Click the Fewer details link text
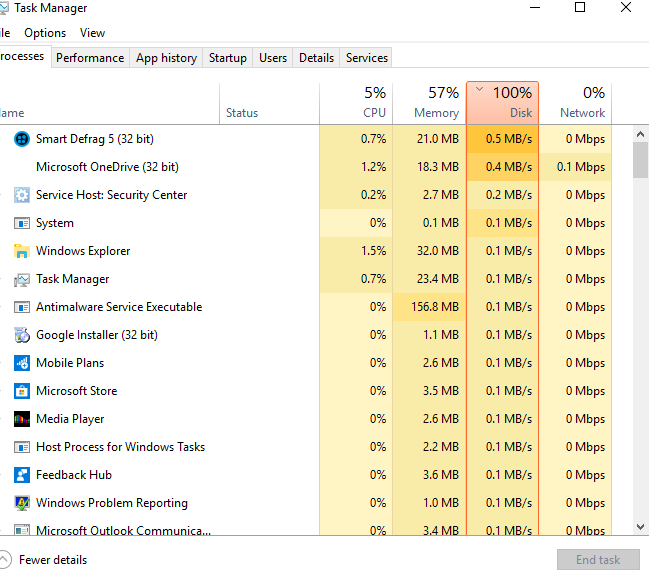The image size is (649, 577). tap(53, 560)
